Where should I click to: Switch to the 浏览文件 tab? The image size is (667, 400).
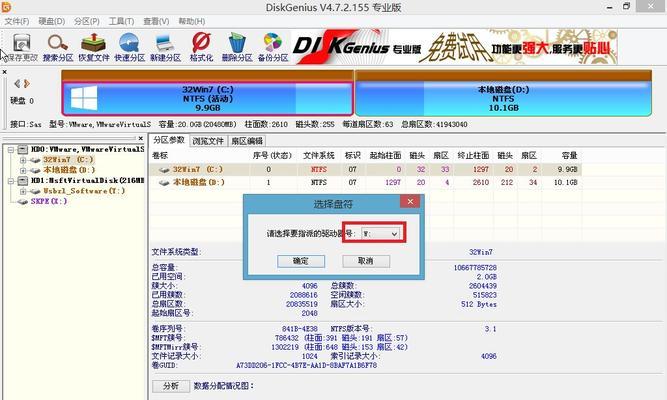[208, 141]
